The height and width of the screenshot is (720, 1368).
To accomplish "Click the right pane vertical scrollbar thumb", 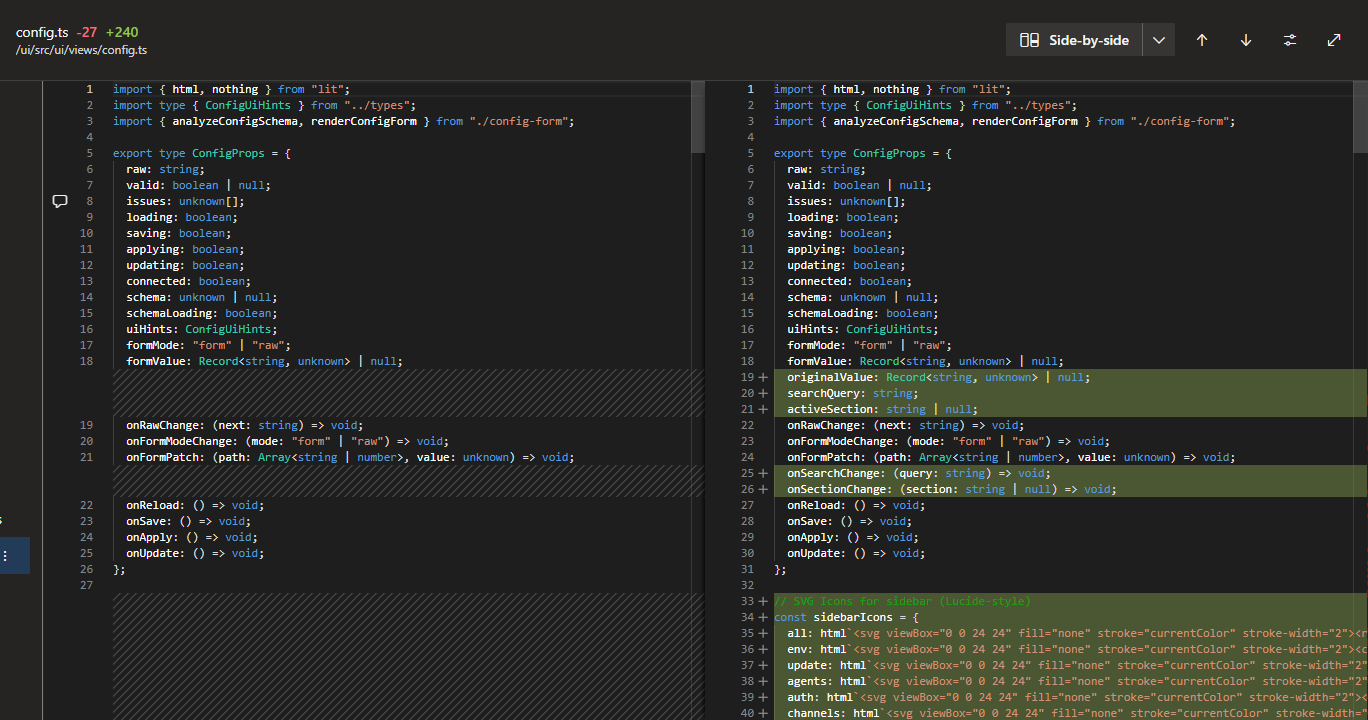I will point(1360,118).
